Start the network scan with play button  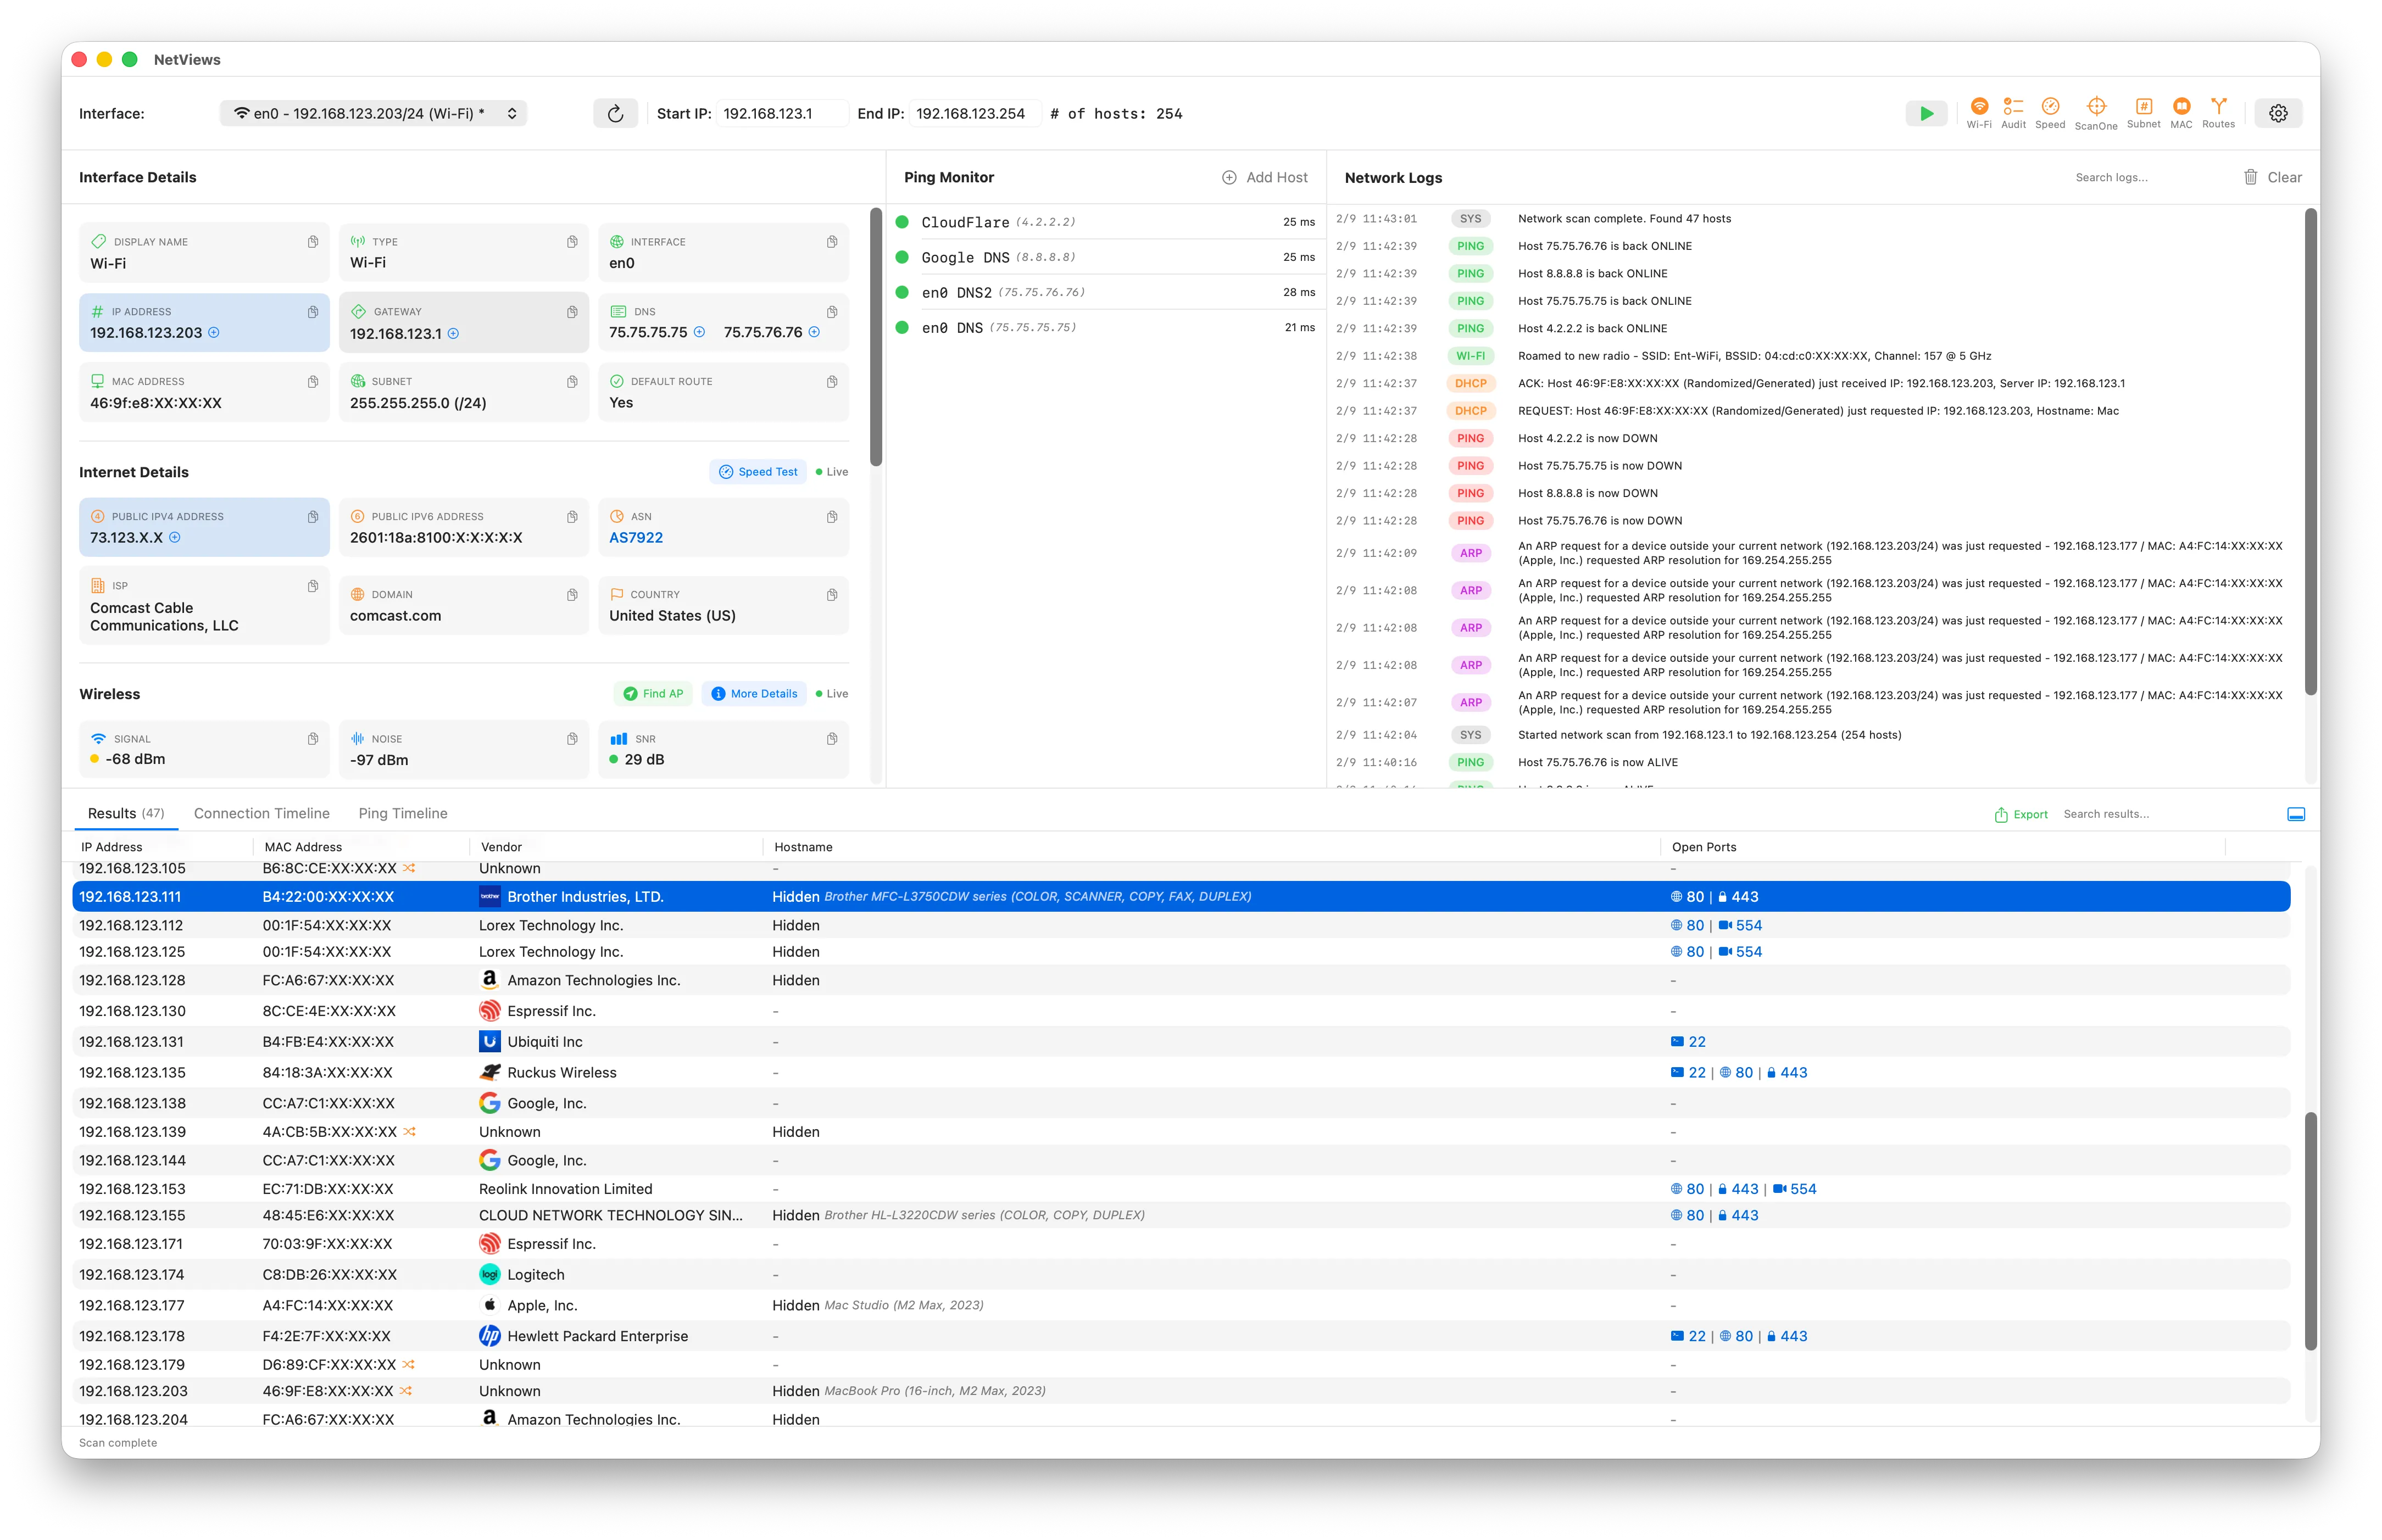(1926, 113)
